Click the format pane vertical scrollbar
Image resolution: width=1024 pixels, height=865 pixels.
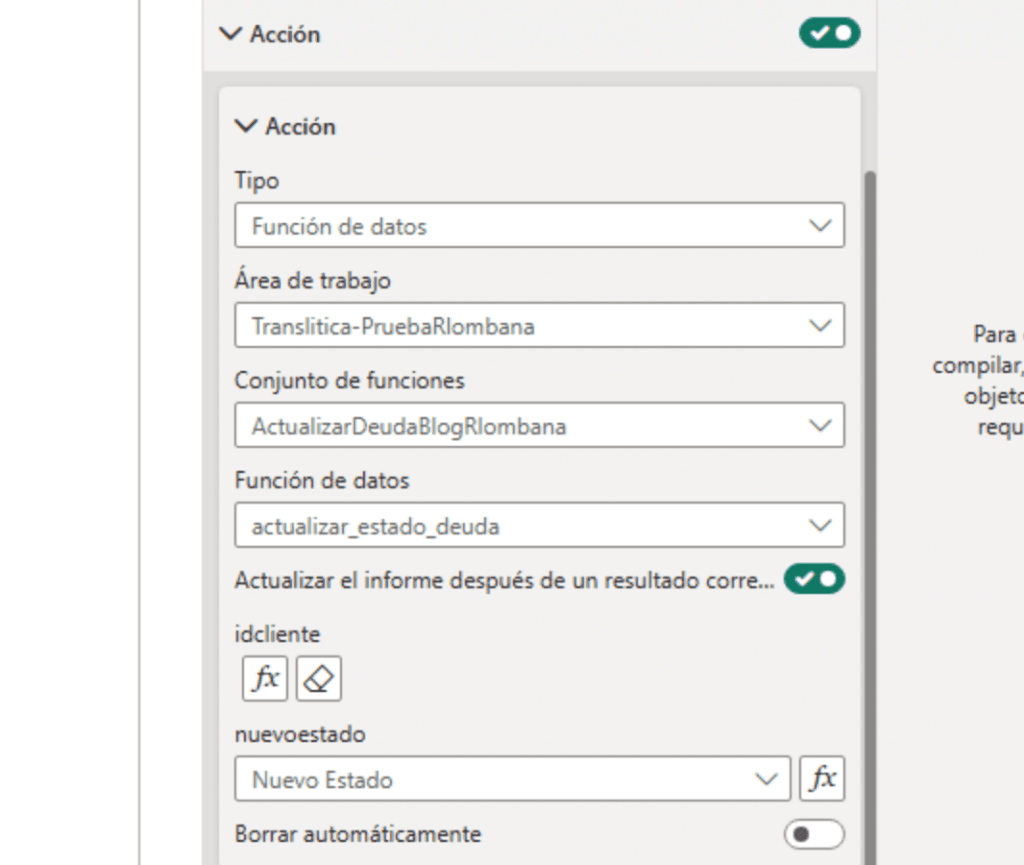[x=869, y=500]
